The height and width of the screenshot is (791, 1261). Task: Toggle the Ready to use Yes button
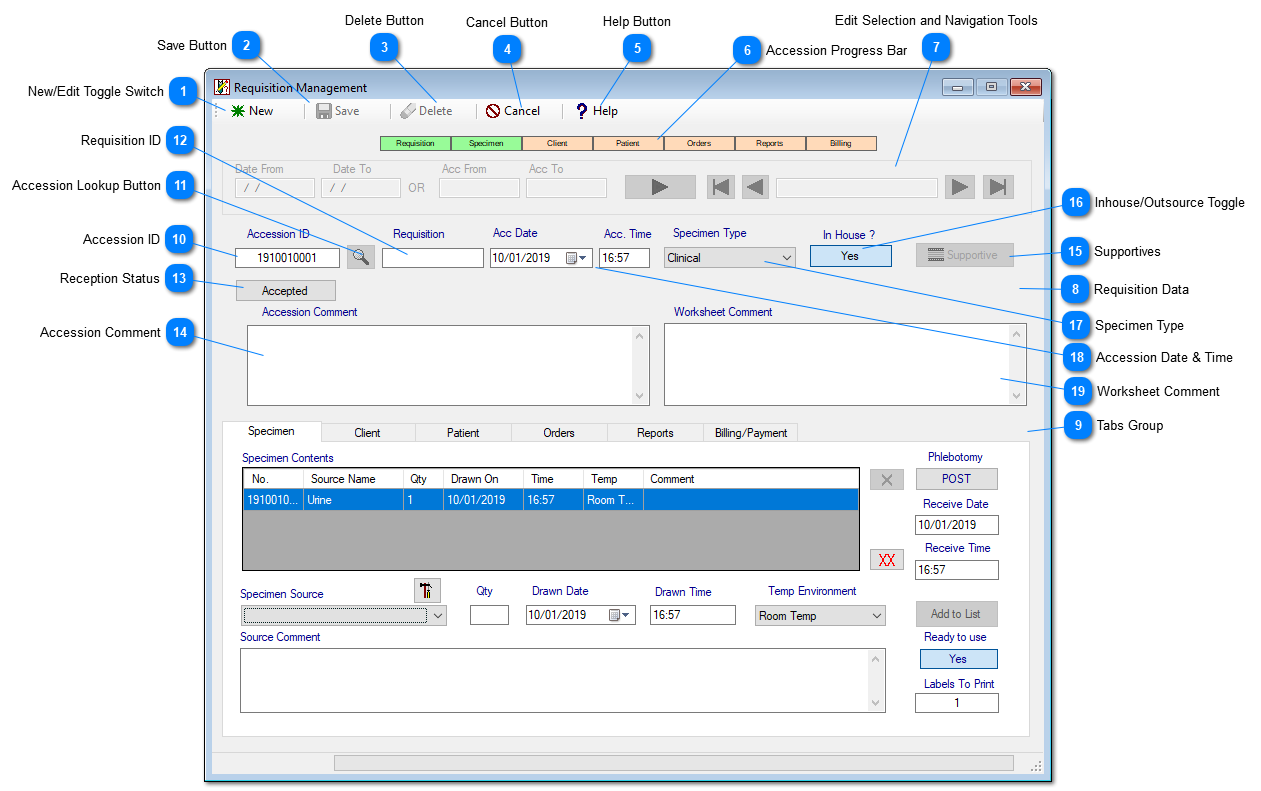(958, 659)
